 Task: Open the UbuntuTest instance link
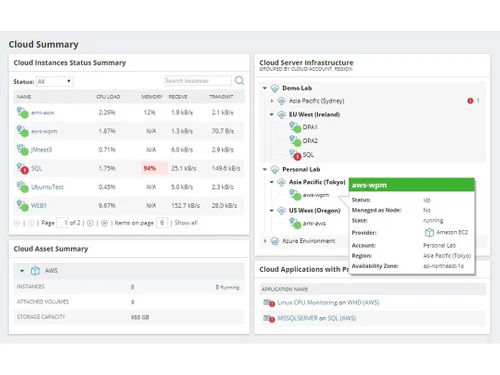(x=47, y=187)
